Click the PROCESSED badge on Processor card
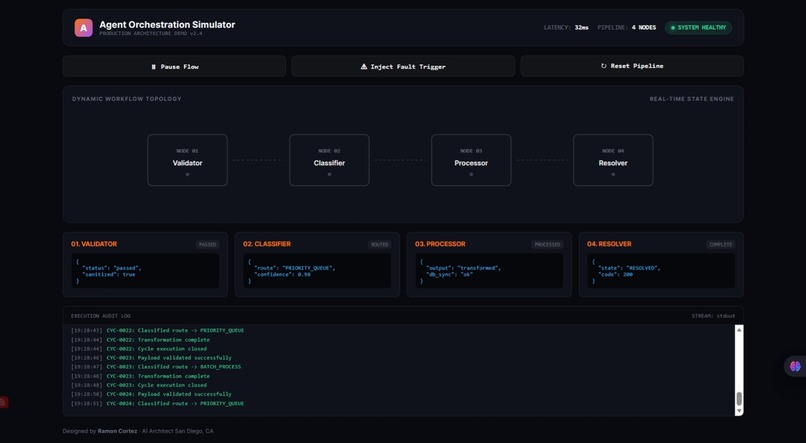Image resolution: width=806 pixels, height=443 pixels. click(x=547, y=245)
